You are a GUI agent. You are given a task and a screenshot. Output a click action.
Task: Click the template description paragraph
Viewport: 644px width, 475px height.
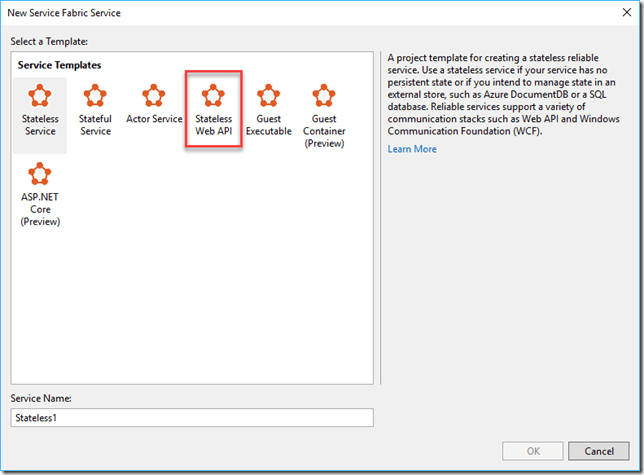click(505, 97)
